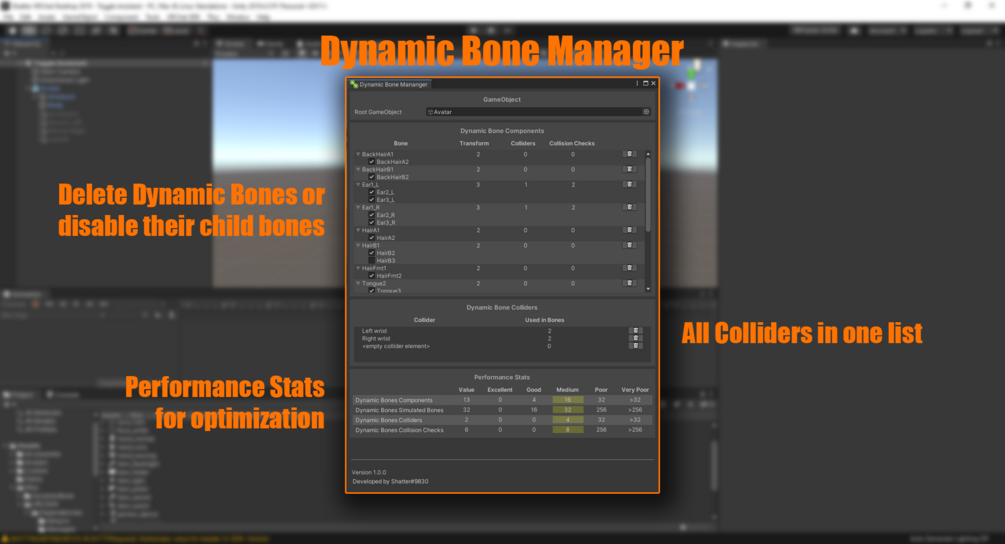Remove HairA1 dynamic bone with its trash icon
The width and height of the screenshot is (1005, 544).
point(629,230)
